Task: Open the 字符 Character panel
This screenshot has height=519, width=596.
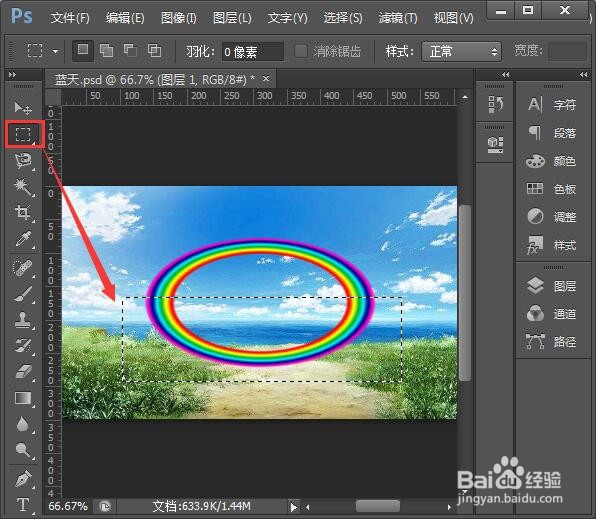Action: tap(552, 105)
